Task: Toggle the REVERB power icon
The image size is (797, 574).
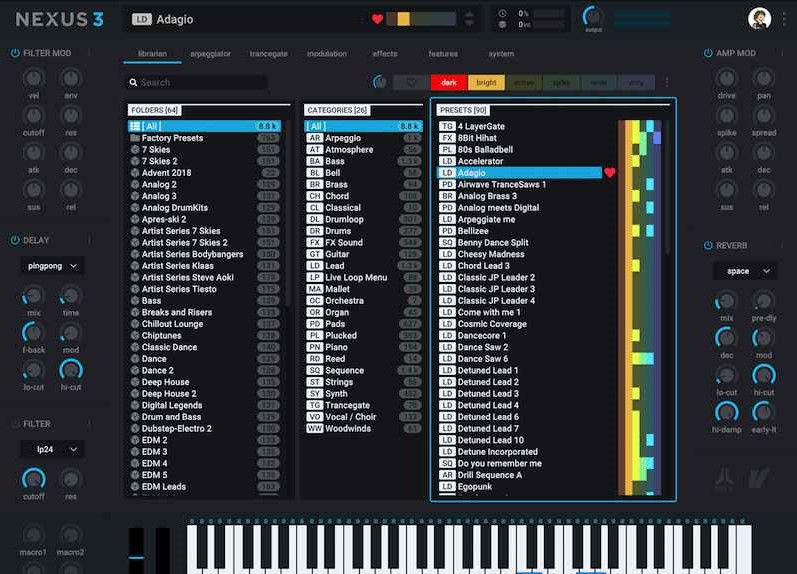Action: 708,245
